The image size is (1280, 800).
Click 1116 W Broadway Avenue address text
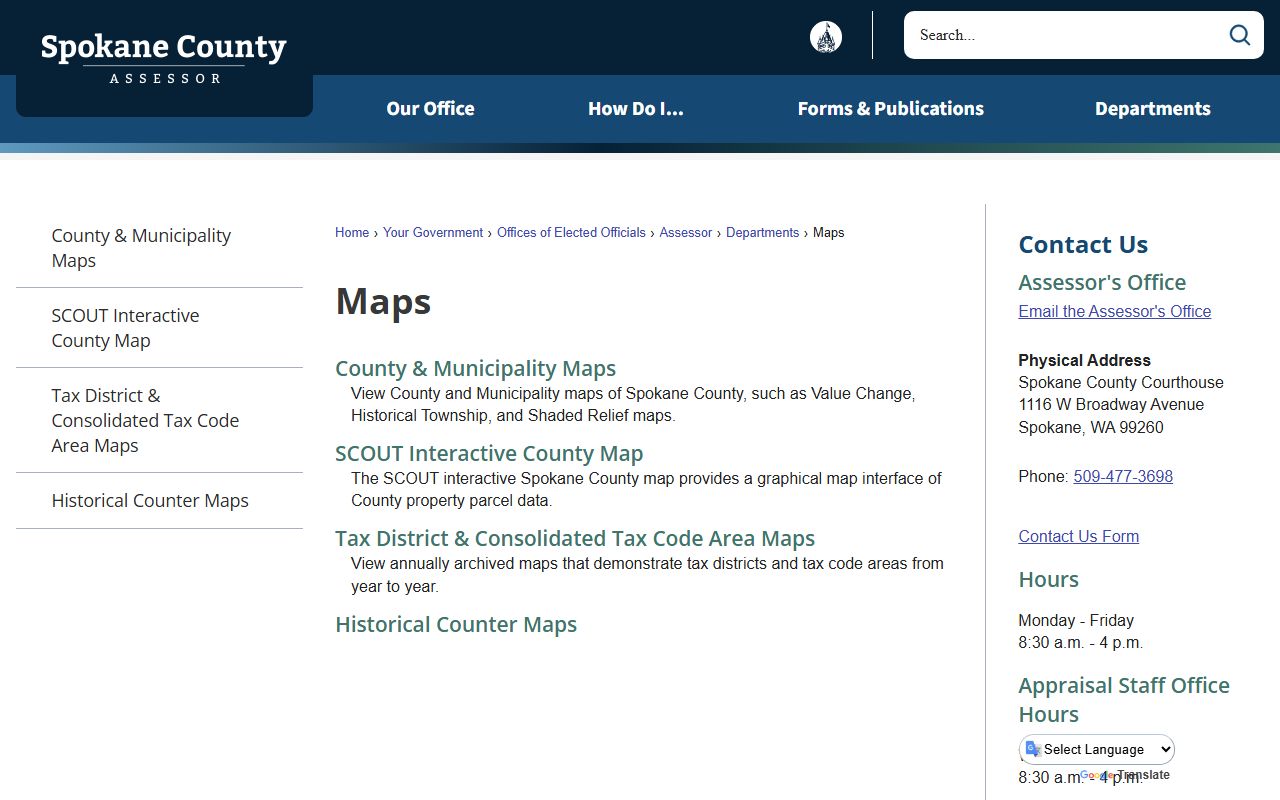click(1111, 404)
